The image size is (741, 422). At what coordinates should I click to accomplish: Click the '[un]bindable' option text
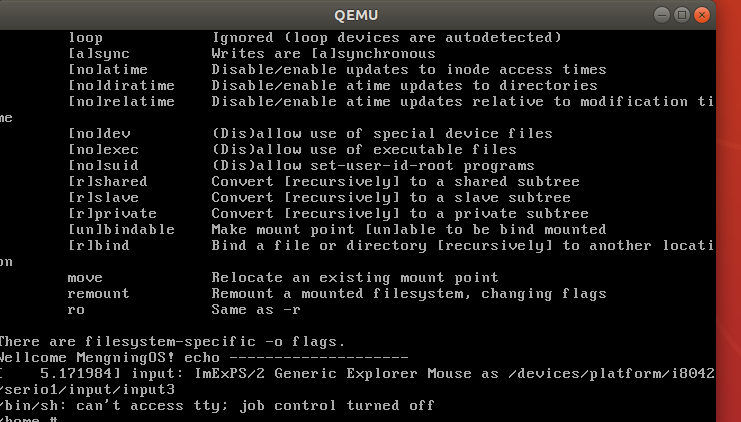(x=121, y=230)
